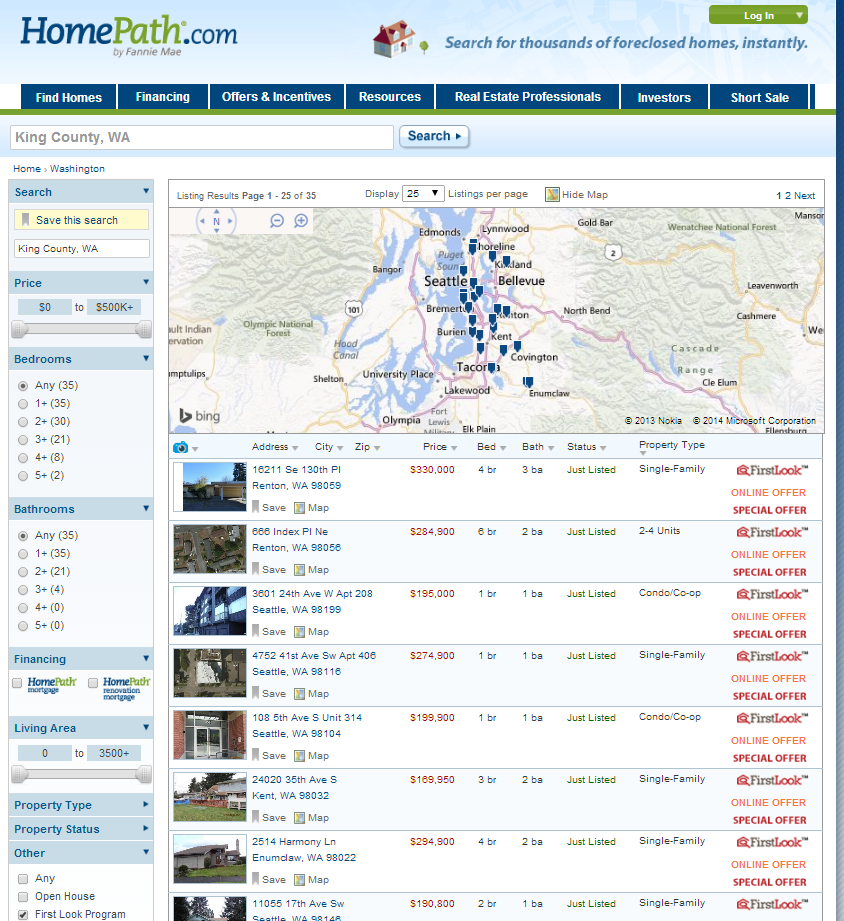Click the Save this search bookmark icon

pos(25,220)
